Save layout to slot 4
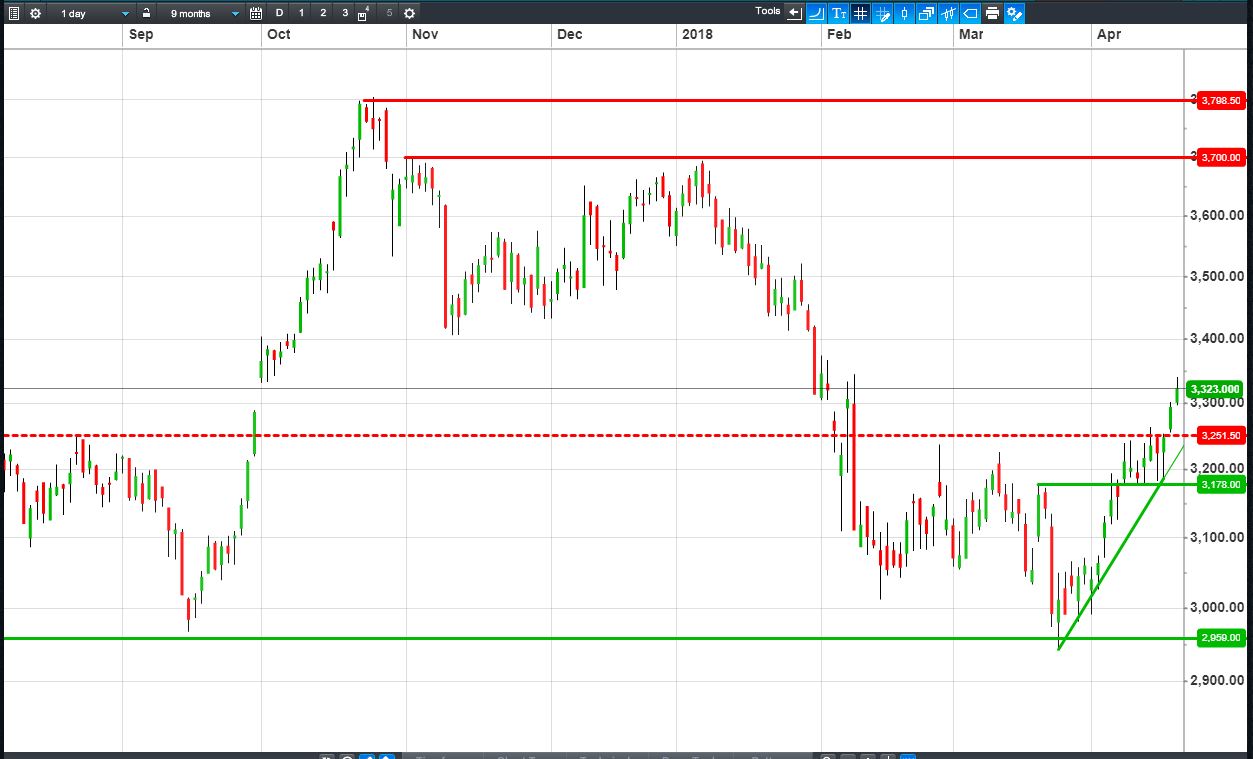1253x759 pixels. click(x=364, y=13)
